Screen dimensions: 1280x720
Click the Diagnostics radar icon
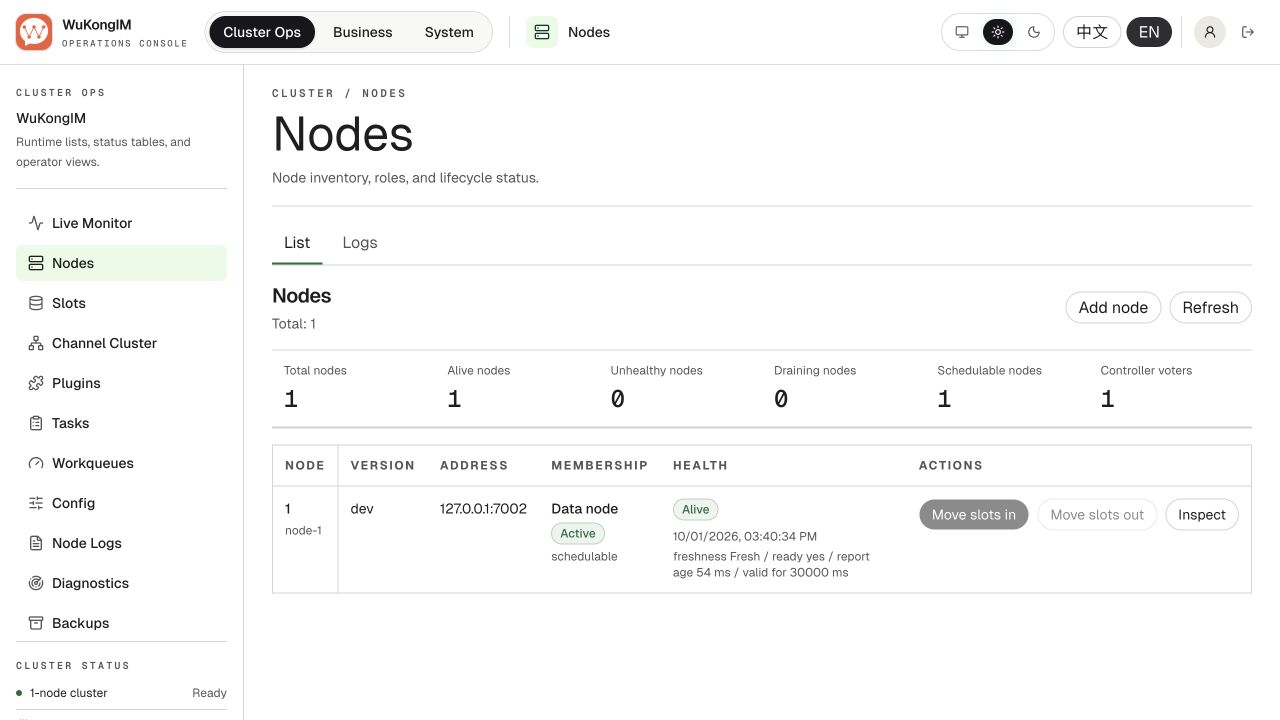click(x=36, y=583)
